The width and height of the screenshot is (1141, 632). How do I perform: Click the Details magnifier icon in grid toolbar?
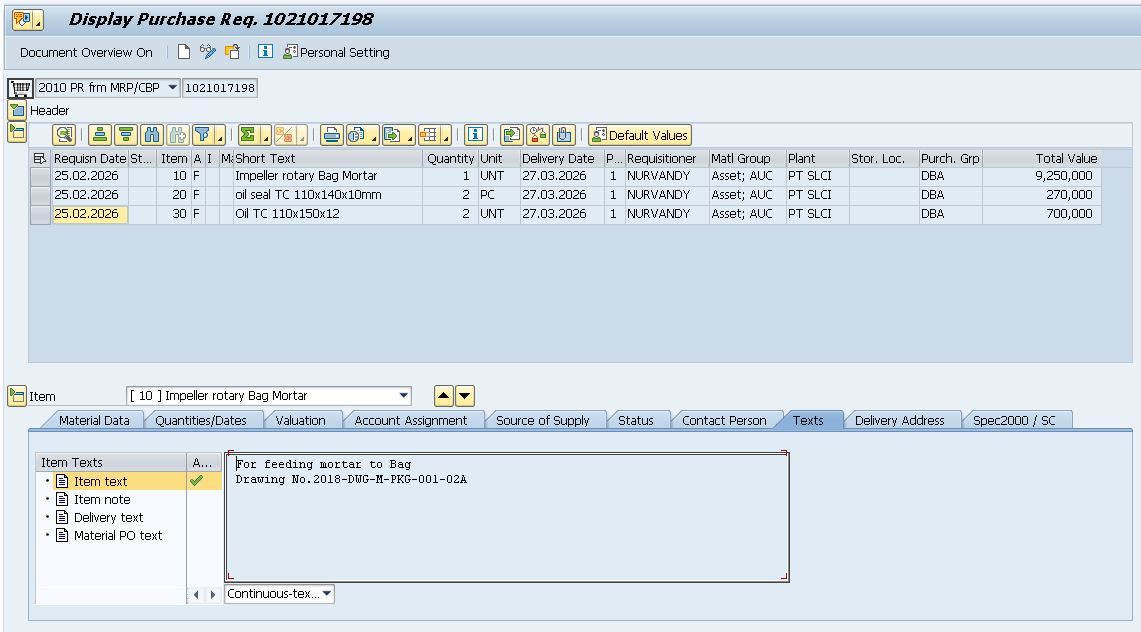pyautogui.click(x=64, y=135)
